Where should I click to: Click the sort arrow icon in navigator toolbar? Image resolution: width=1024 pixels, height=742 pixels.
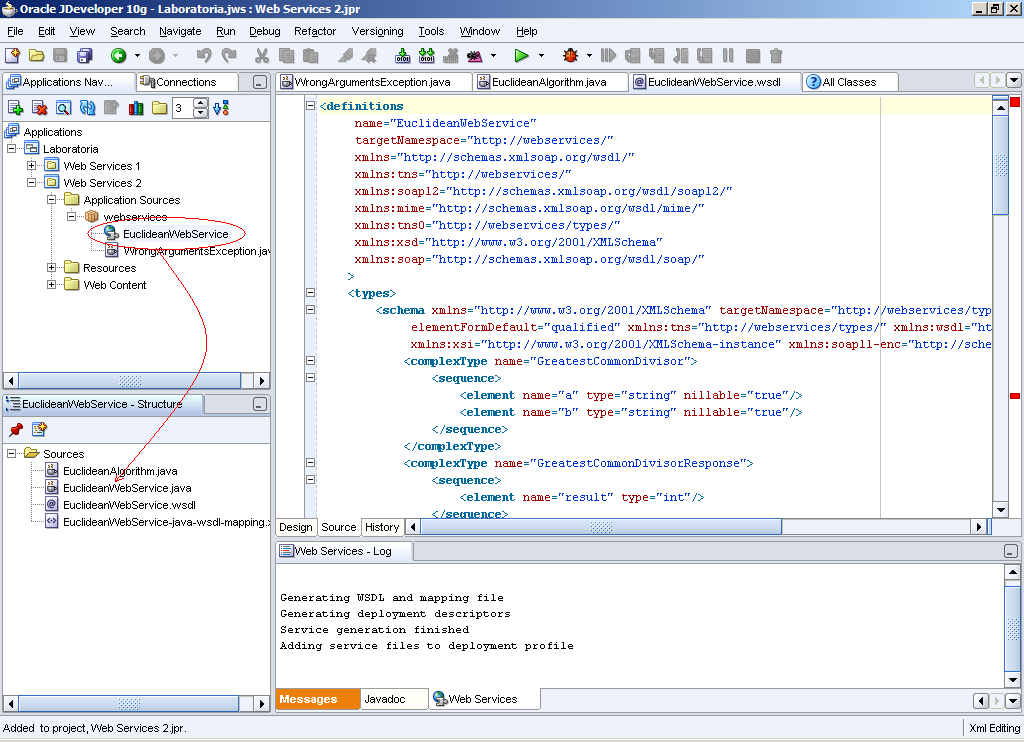click(x=221, y=108)
